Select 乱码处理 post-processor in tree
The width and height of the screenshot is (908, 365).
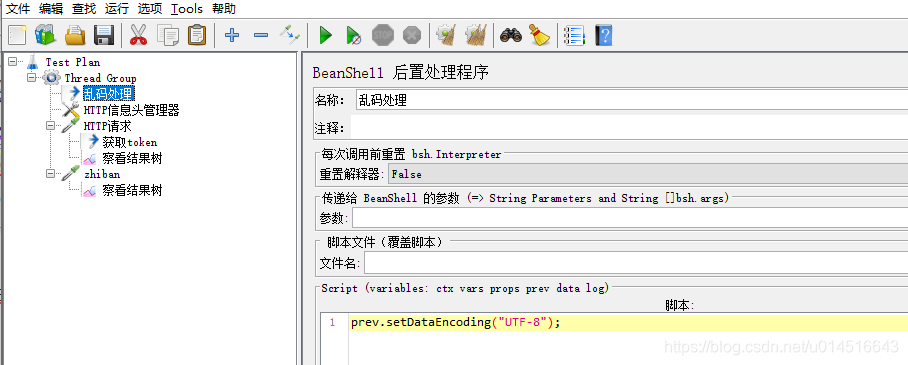coord(108,94)
